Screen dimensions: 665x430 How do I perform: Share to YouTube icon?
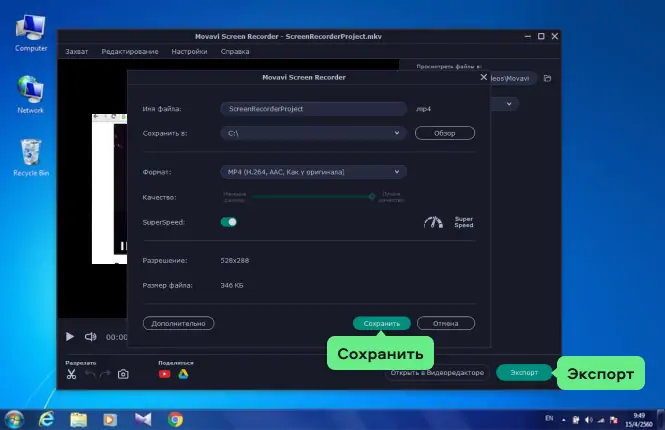pos(164,374)
